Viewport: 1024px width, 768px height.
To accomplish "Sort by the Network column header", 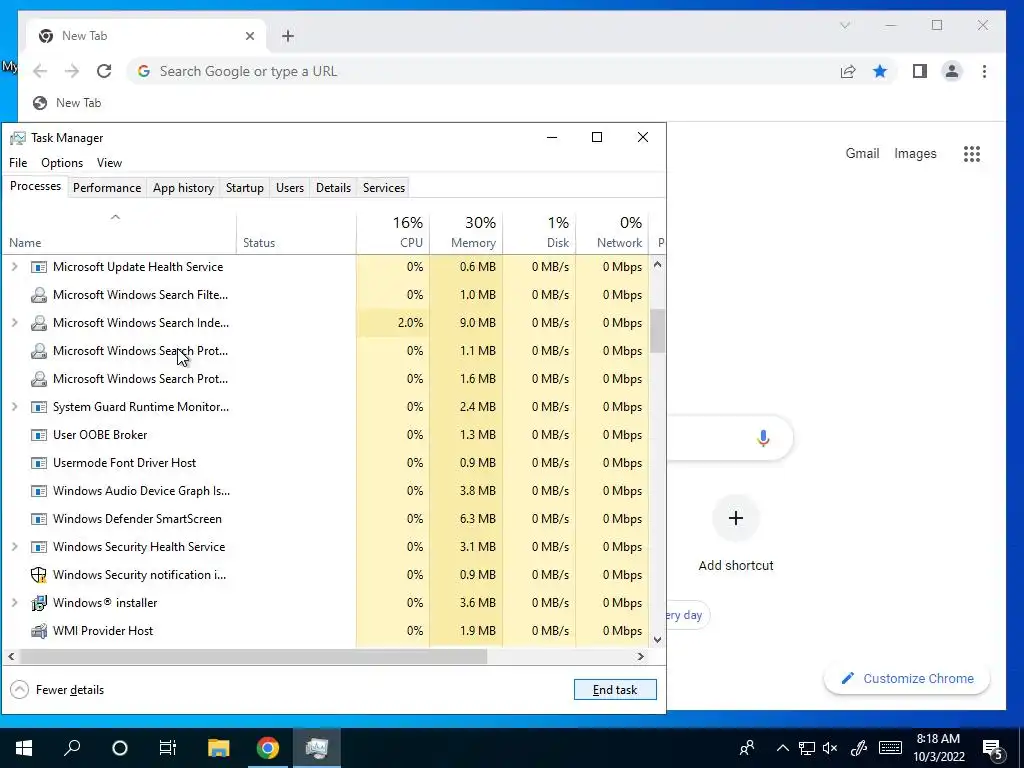I will click(x=613, y=232).
